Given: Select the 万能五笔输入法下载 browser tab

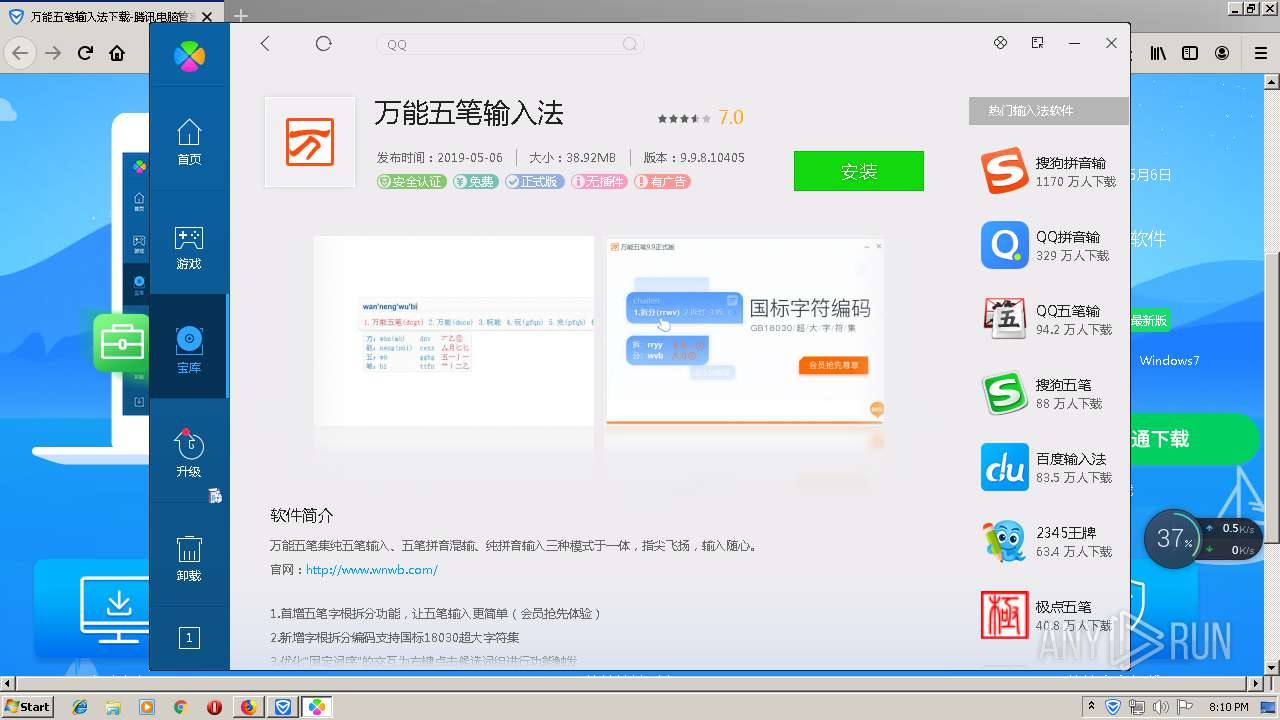Looking at the screenshot, I should 112,16.
